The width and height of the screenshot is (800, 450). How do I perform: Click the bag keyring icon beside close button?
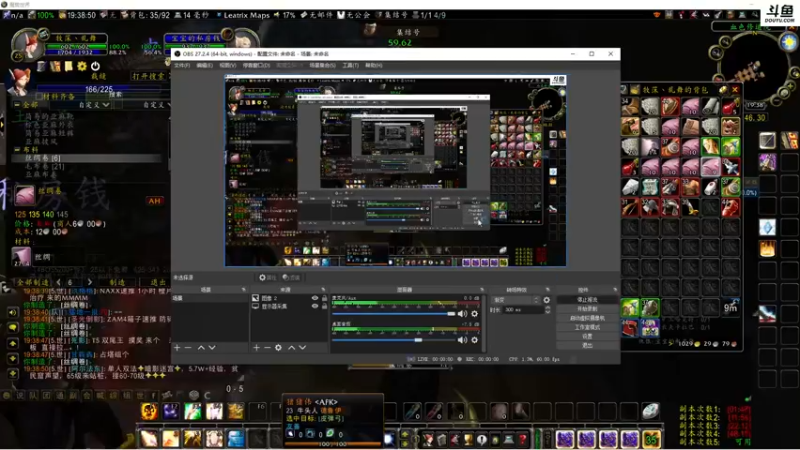tap(723, 90)
